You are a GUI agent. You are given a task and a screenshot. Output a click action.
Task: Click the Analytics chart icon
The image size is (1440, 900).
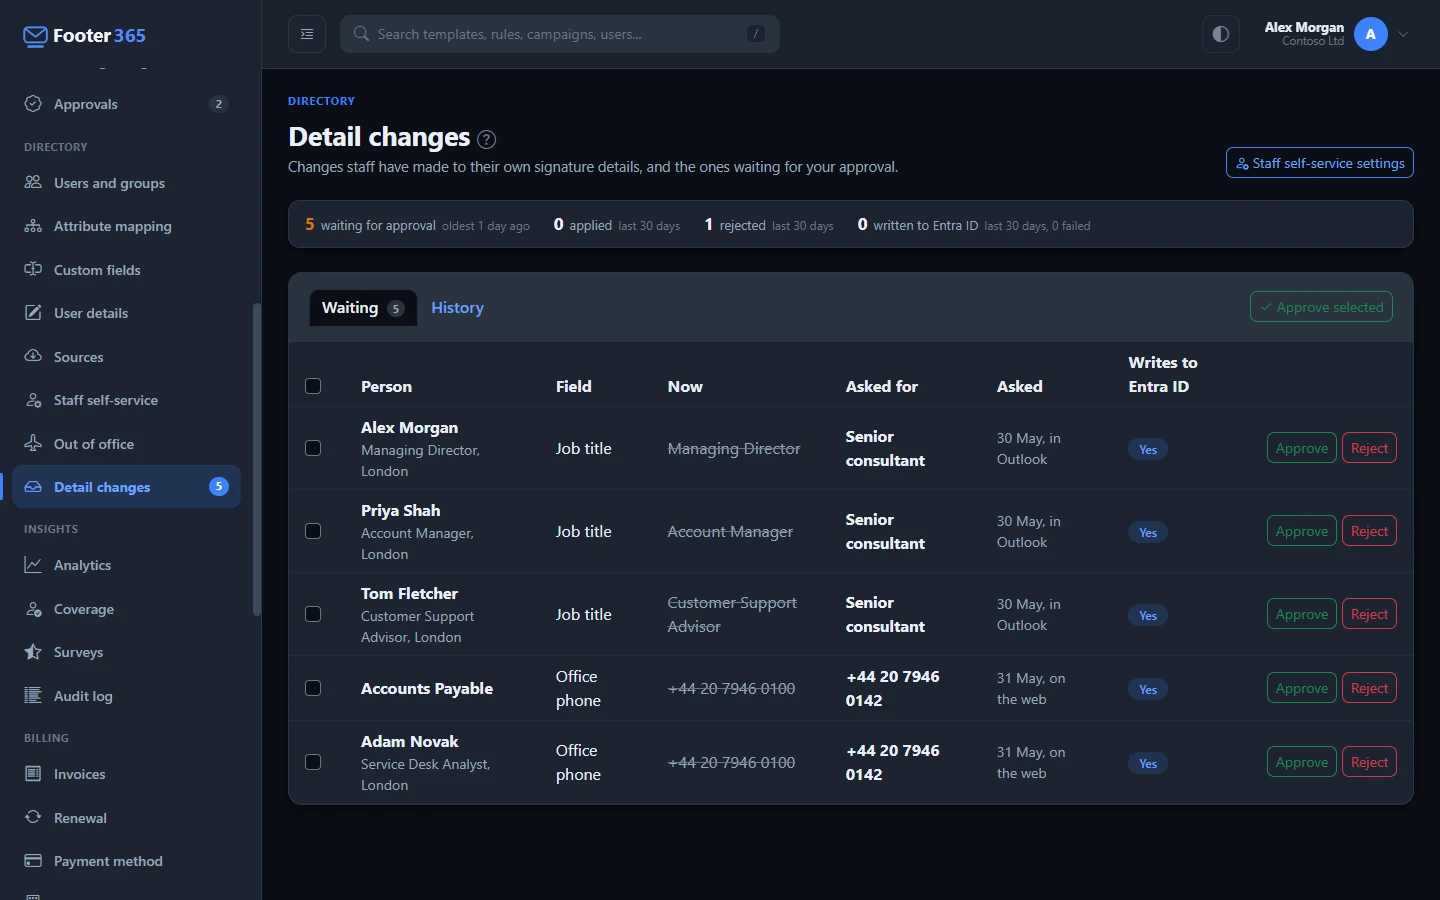click(33, 565)
